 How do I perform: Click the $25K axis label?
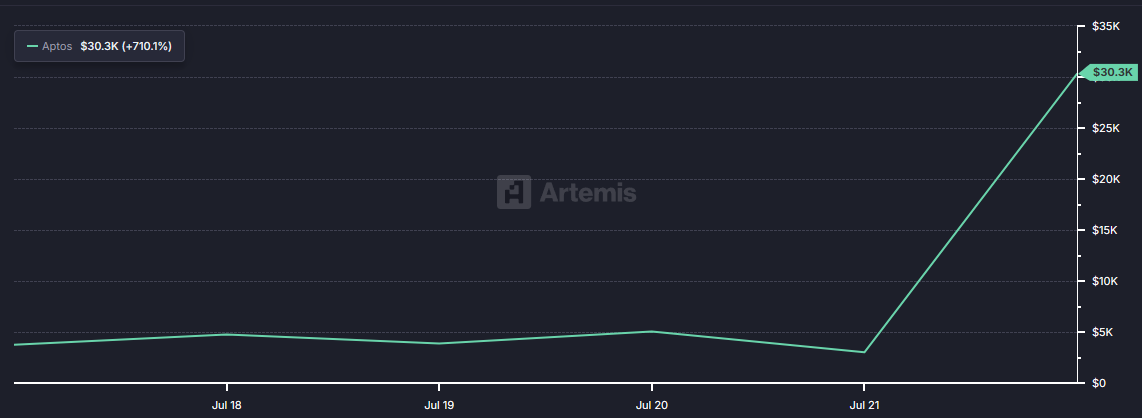point(1106,128)
